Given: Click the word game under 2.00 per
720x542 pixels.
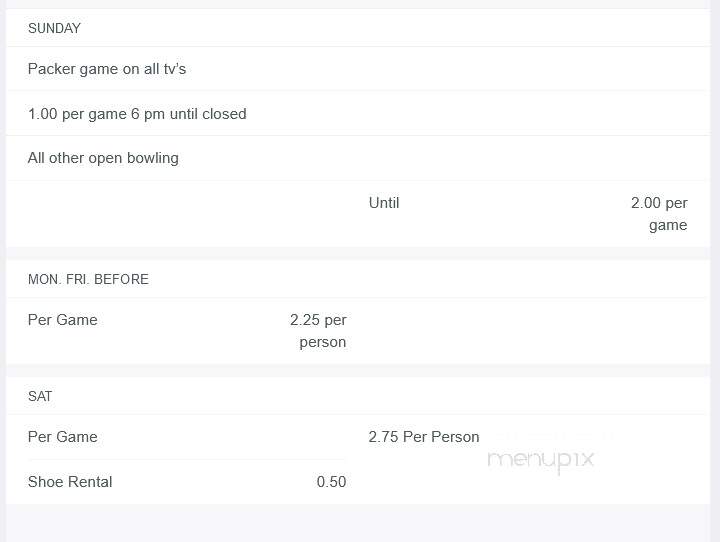Looking at the screenshot, I should pos(668,225).
